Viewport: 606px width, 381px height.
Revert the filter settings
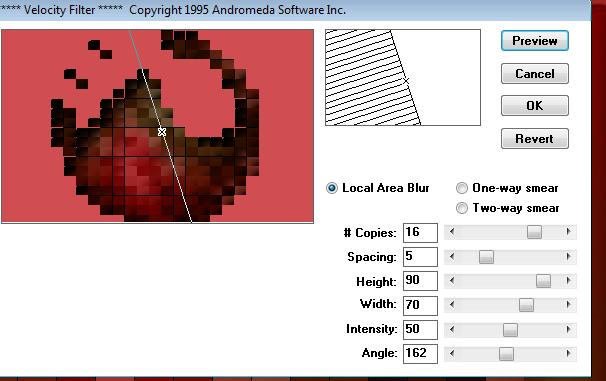click(535, 138)
